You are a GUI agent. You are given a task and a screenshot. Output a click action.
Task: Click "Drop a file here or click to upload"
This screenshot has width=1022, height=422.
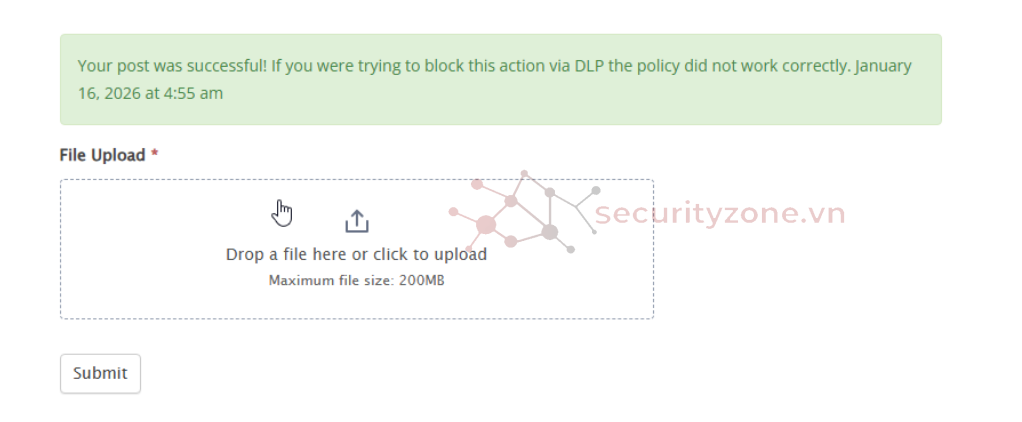(356, 254)
